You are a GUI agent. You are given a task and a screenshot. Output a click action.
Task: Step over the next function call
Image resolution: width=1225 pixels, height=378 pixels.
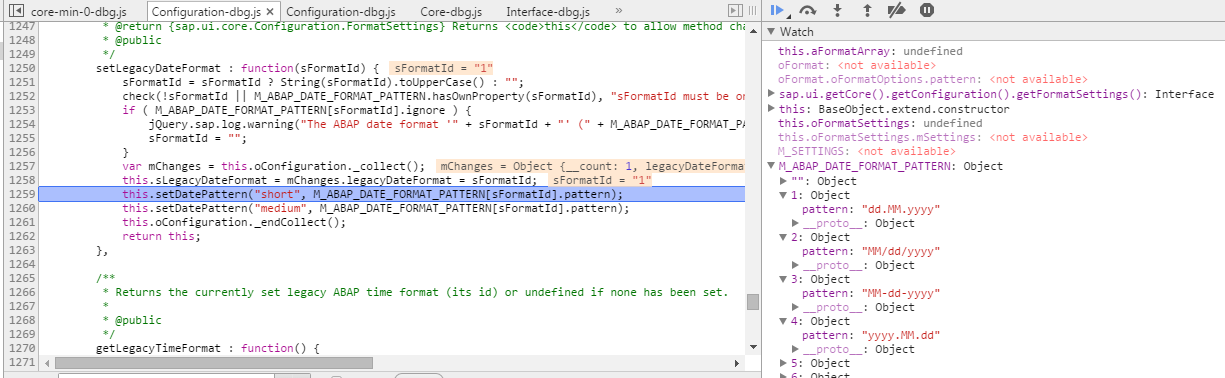(808, 10)
